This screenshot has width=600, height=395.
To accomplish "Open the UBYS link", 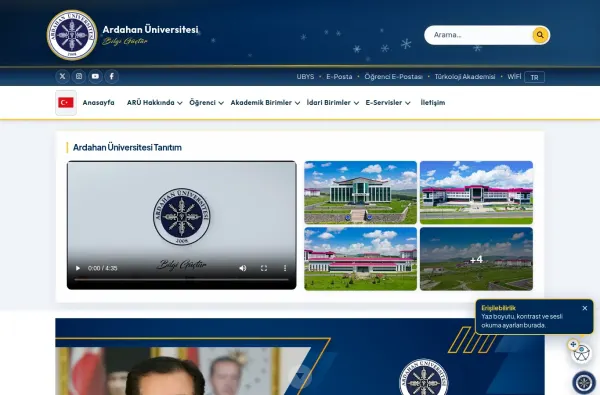I will pyautogui.click(x=305, y=77).
